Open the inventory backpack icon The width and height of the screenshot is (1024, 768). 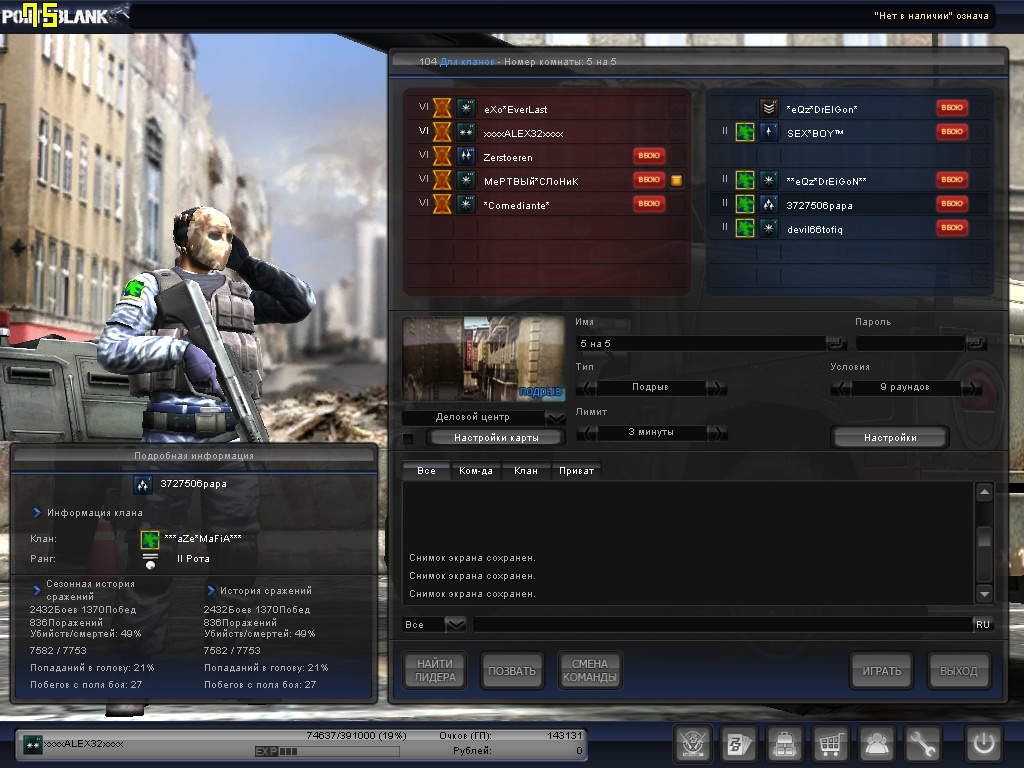coord(785,744)
